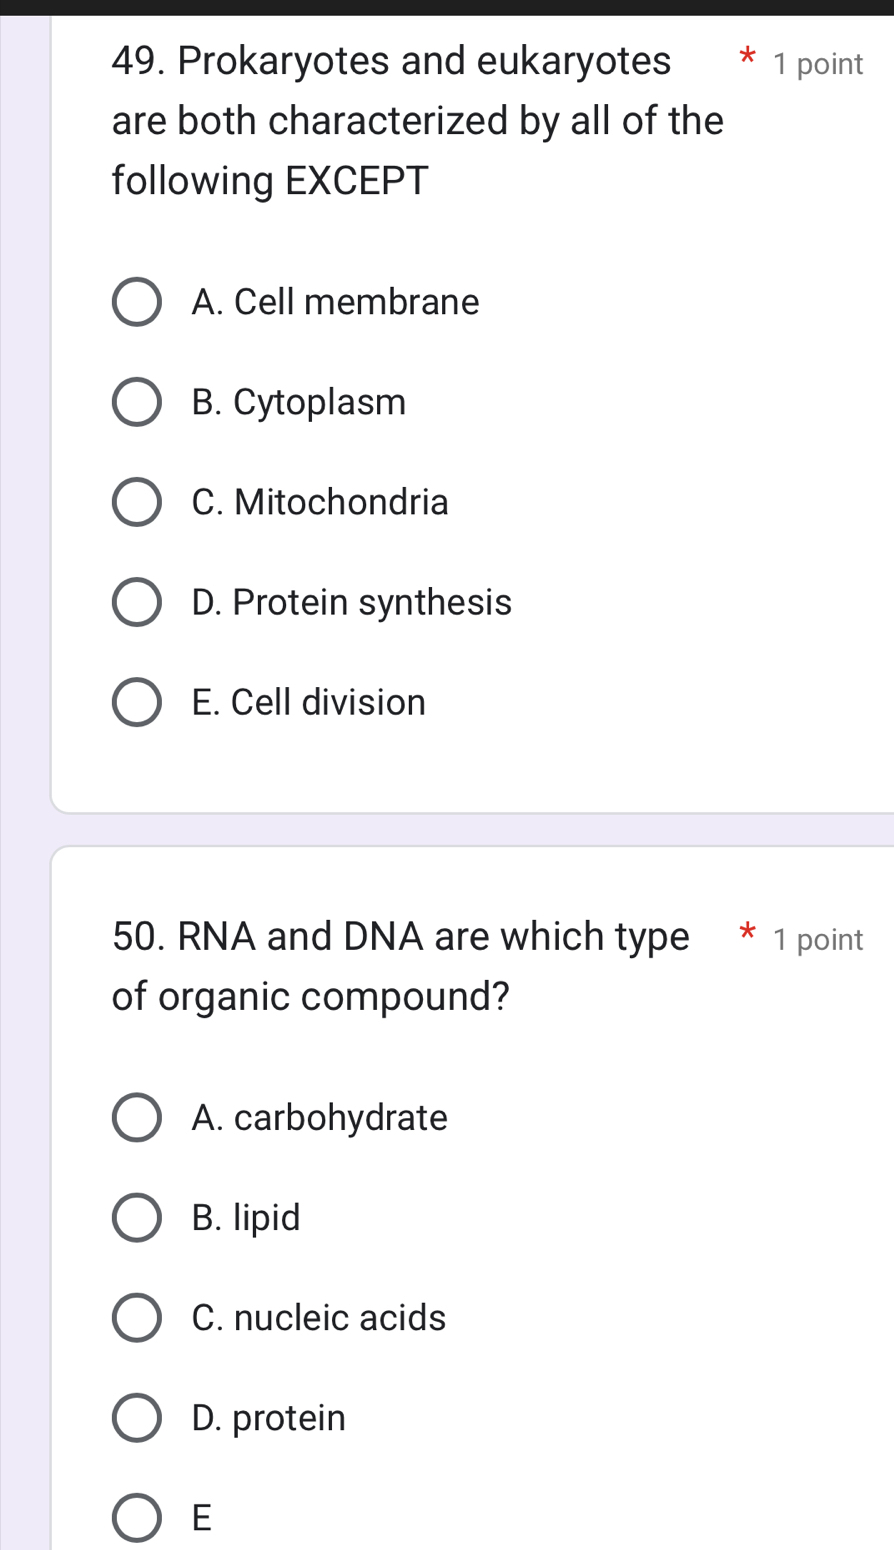The height and width of the screenshot is (1550, 894).
Task: Click the '1 point' label on question 49
Action: point(818,65)
